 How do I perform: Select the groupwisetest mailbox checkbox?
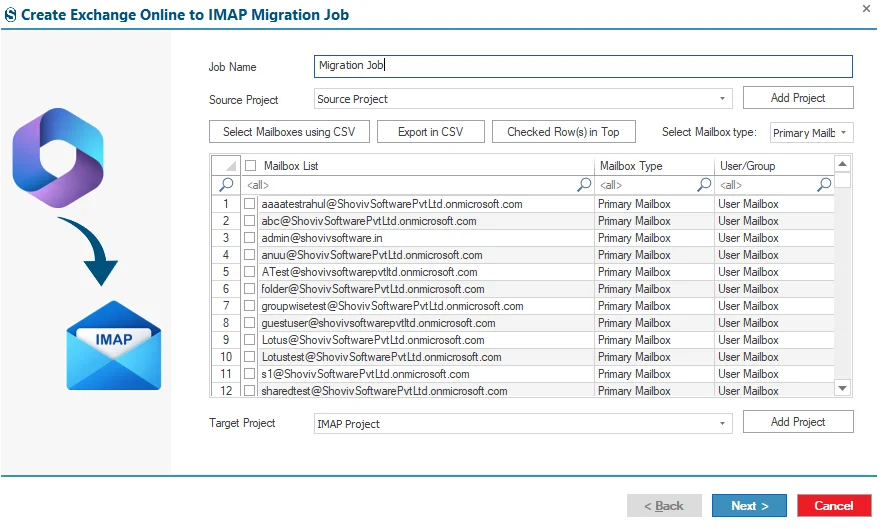click(249, 306)
